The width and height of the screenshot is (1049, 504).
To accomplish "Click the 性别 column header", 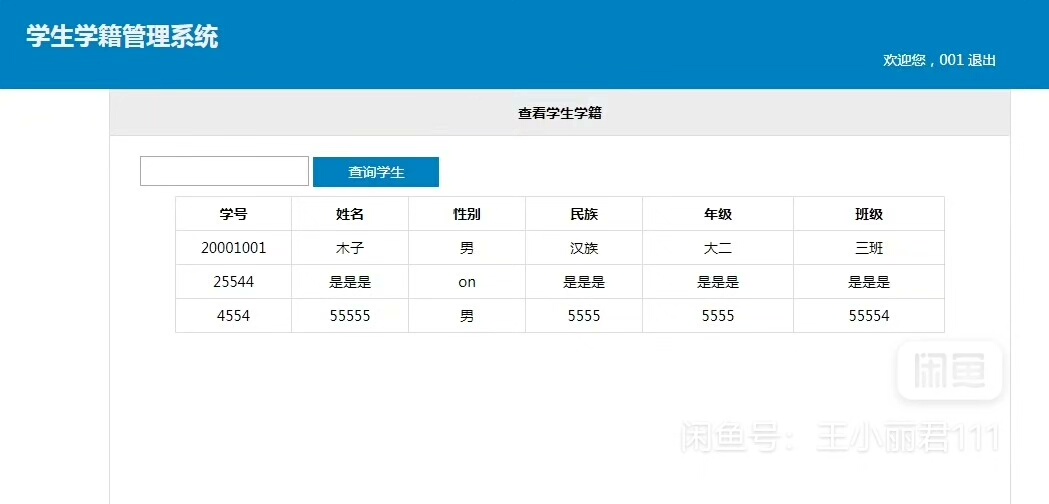I will click(467, 214).
